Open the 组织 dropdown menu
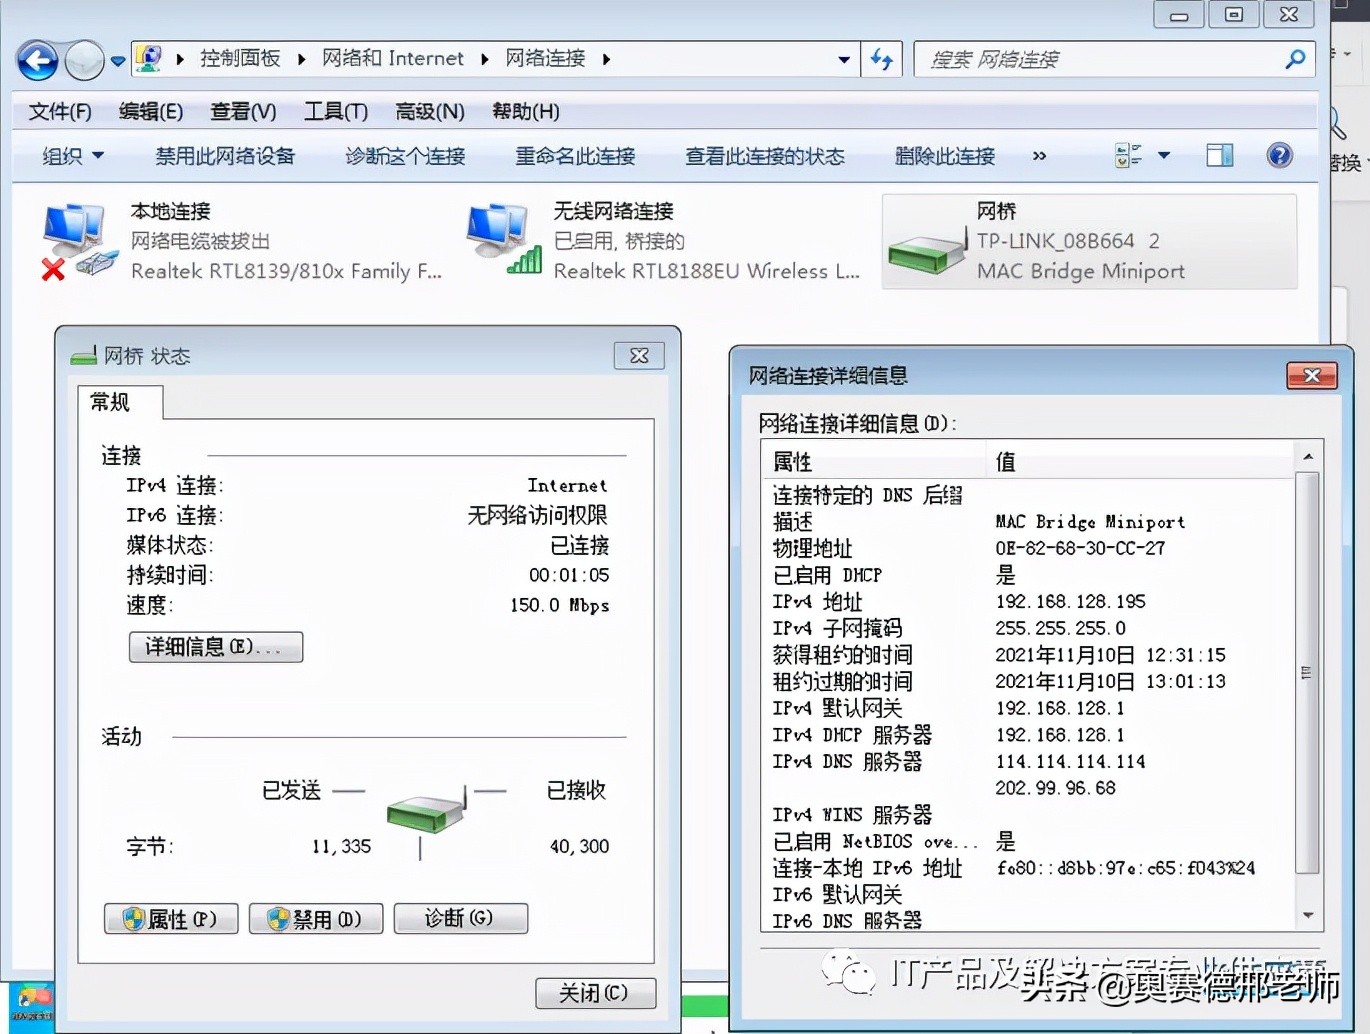Image resolution: width=1370 pixels, height=1034 pixels. pyautogui.click(x=72, y=155)
